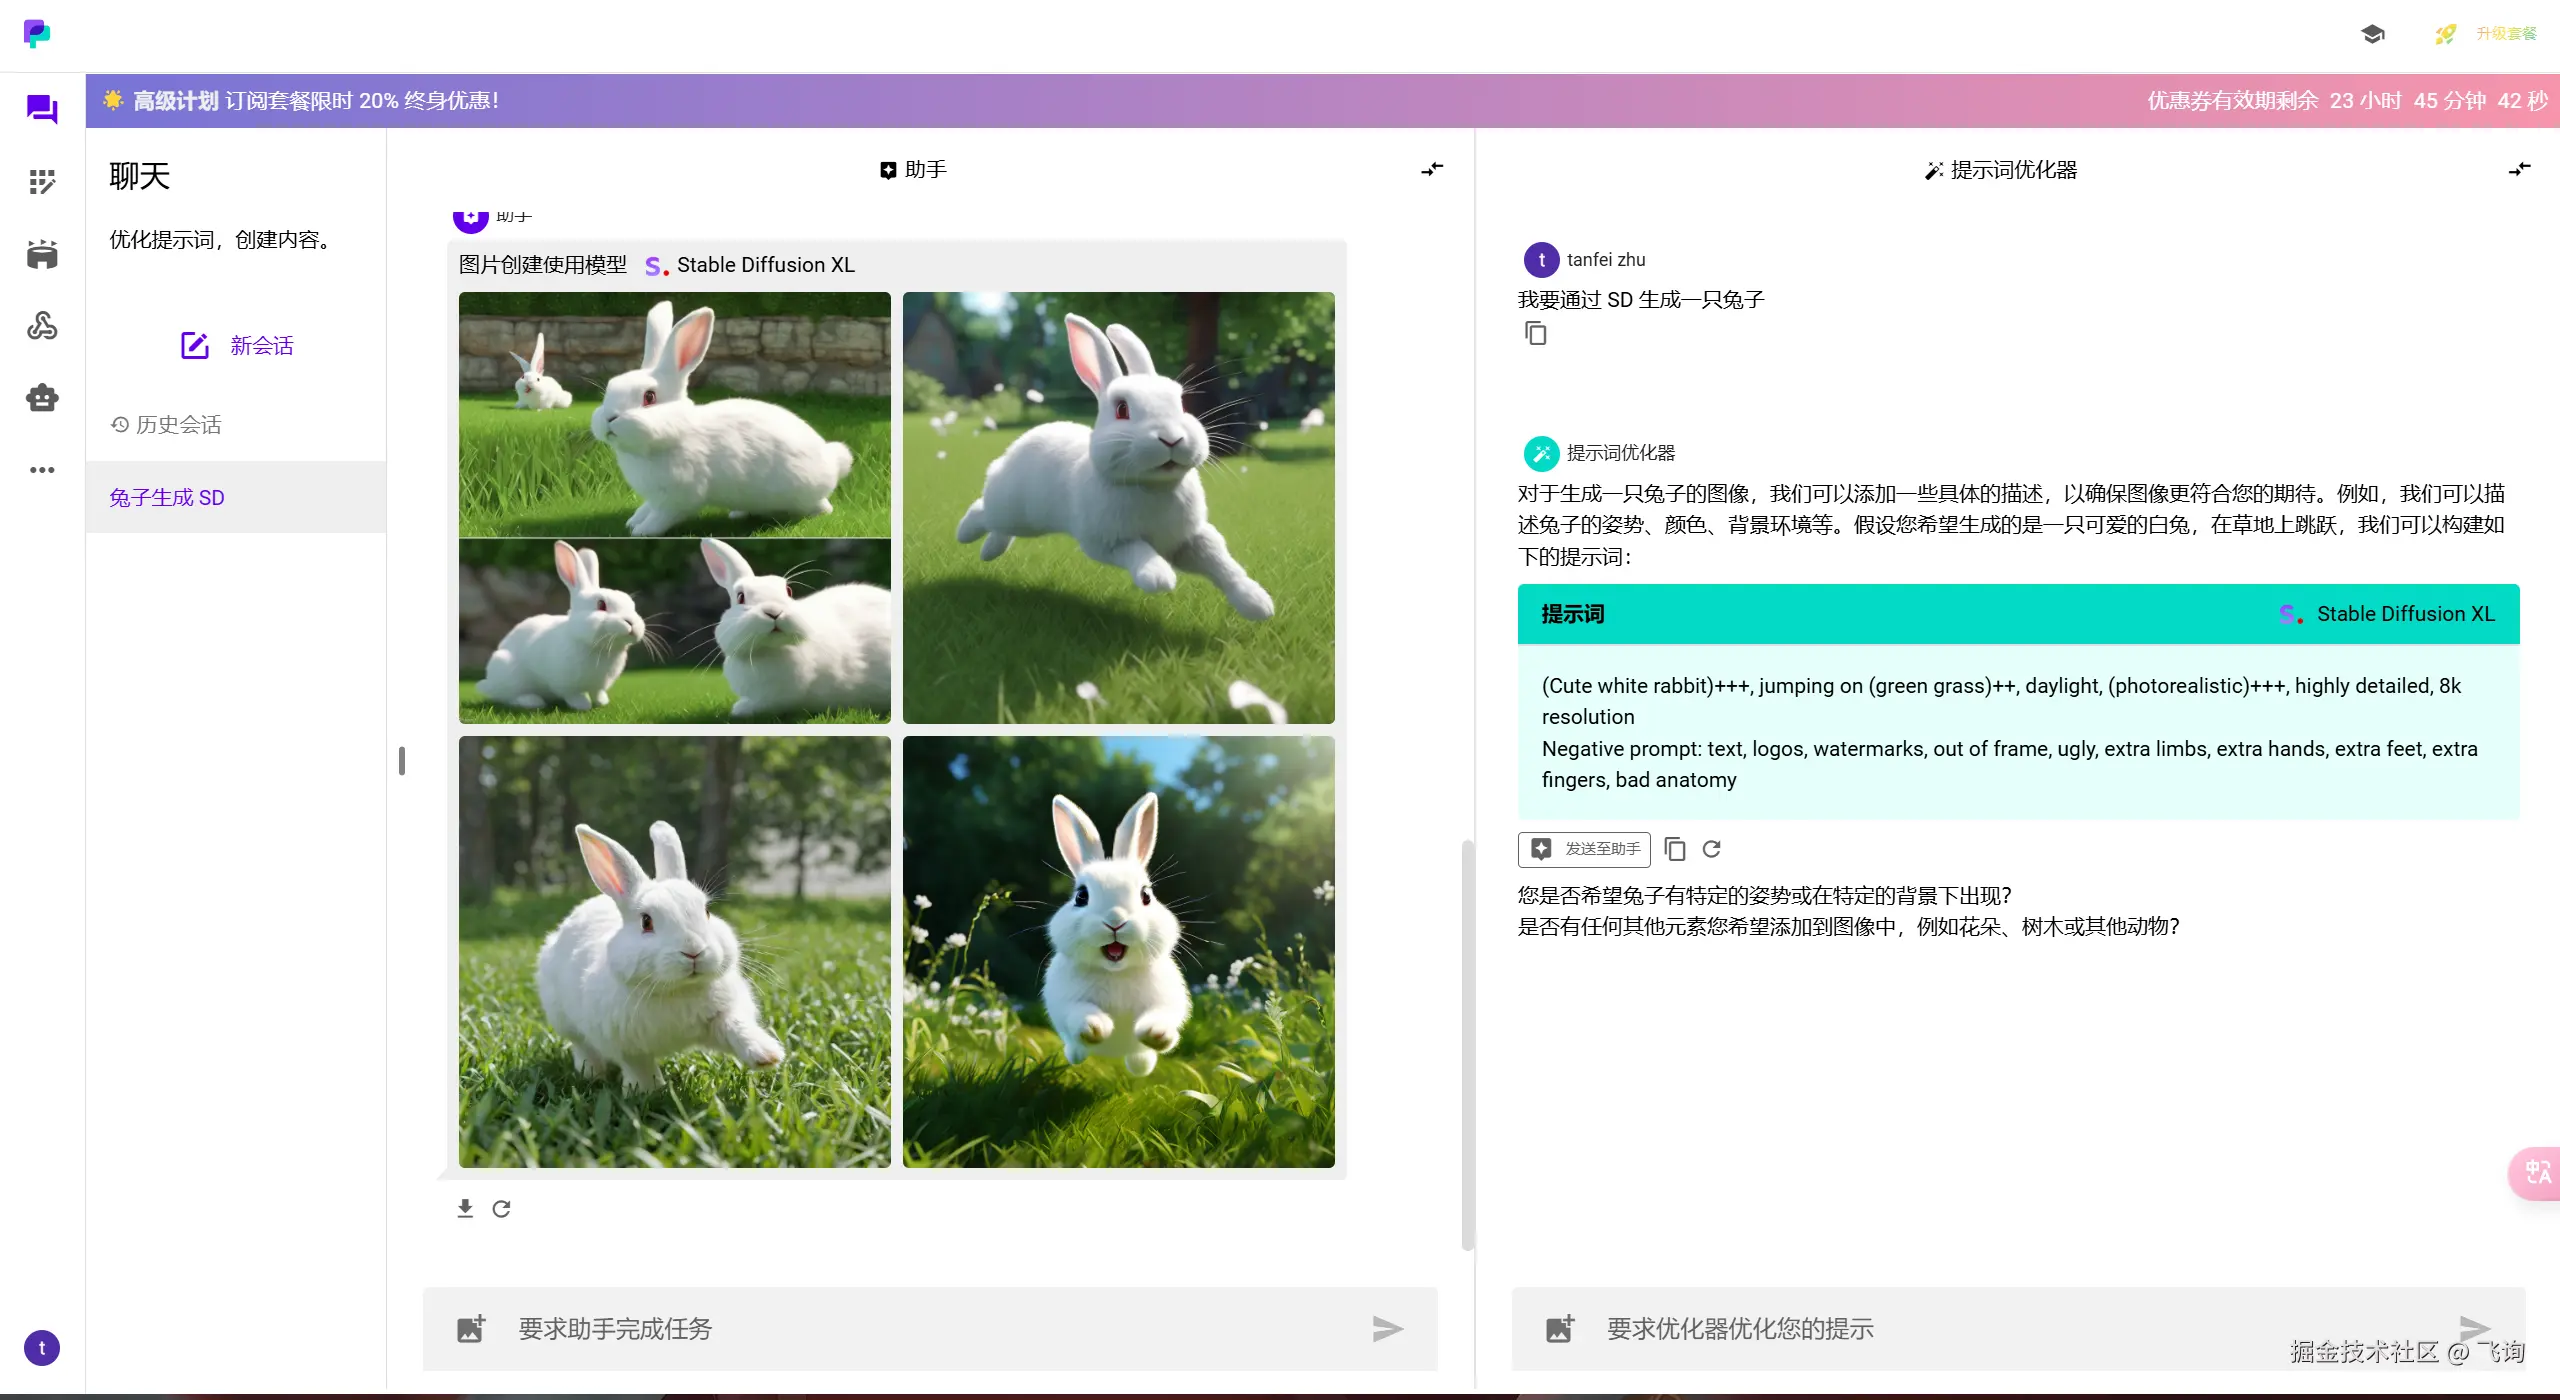
Task: Regenerate the assistant's image results
Action: tap(502, 1209)
